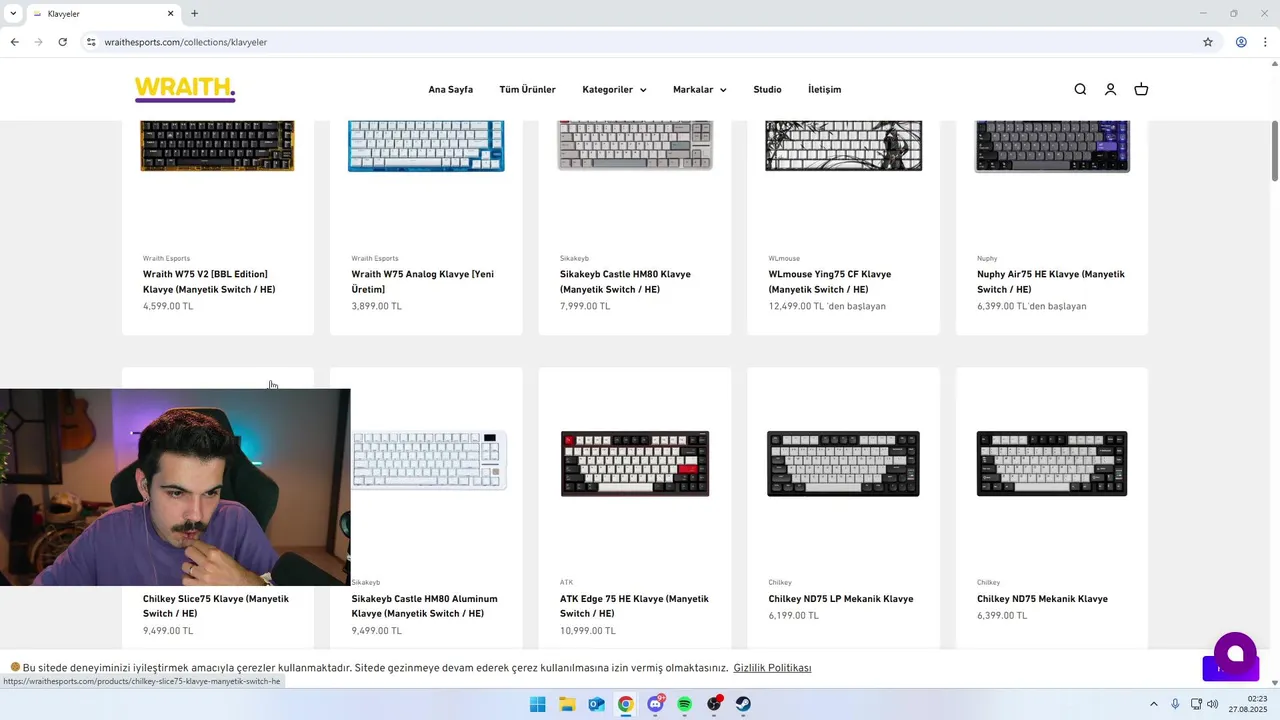Open Wraith W75 Analog Klavye product

(x=423, y=282)
